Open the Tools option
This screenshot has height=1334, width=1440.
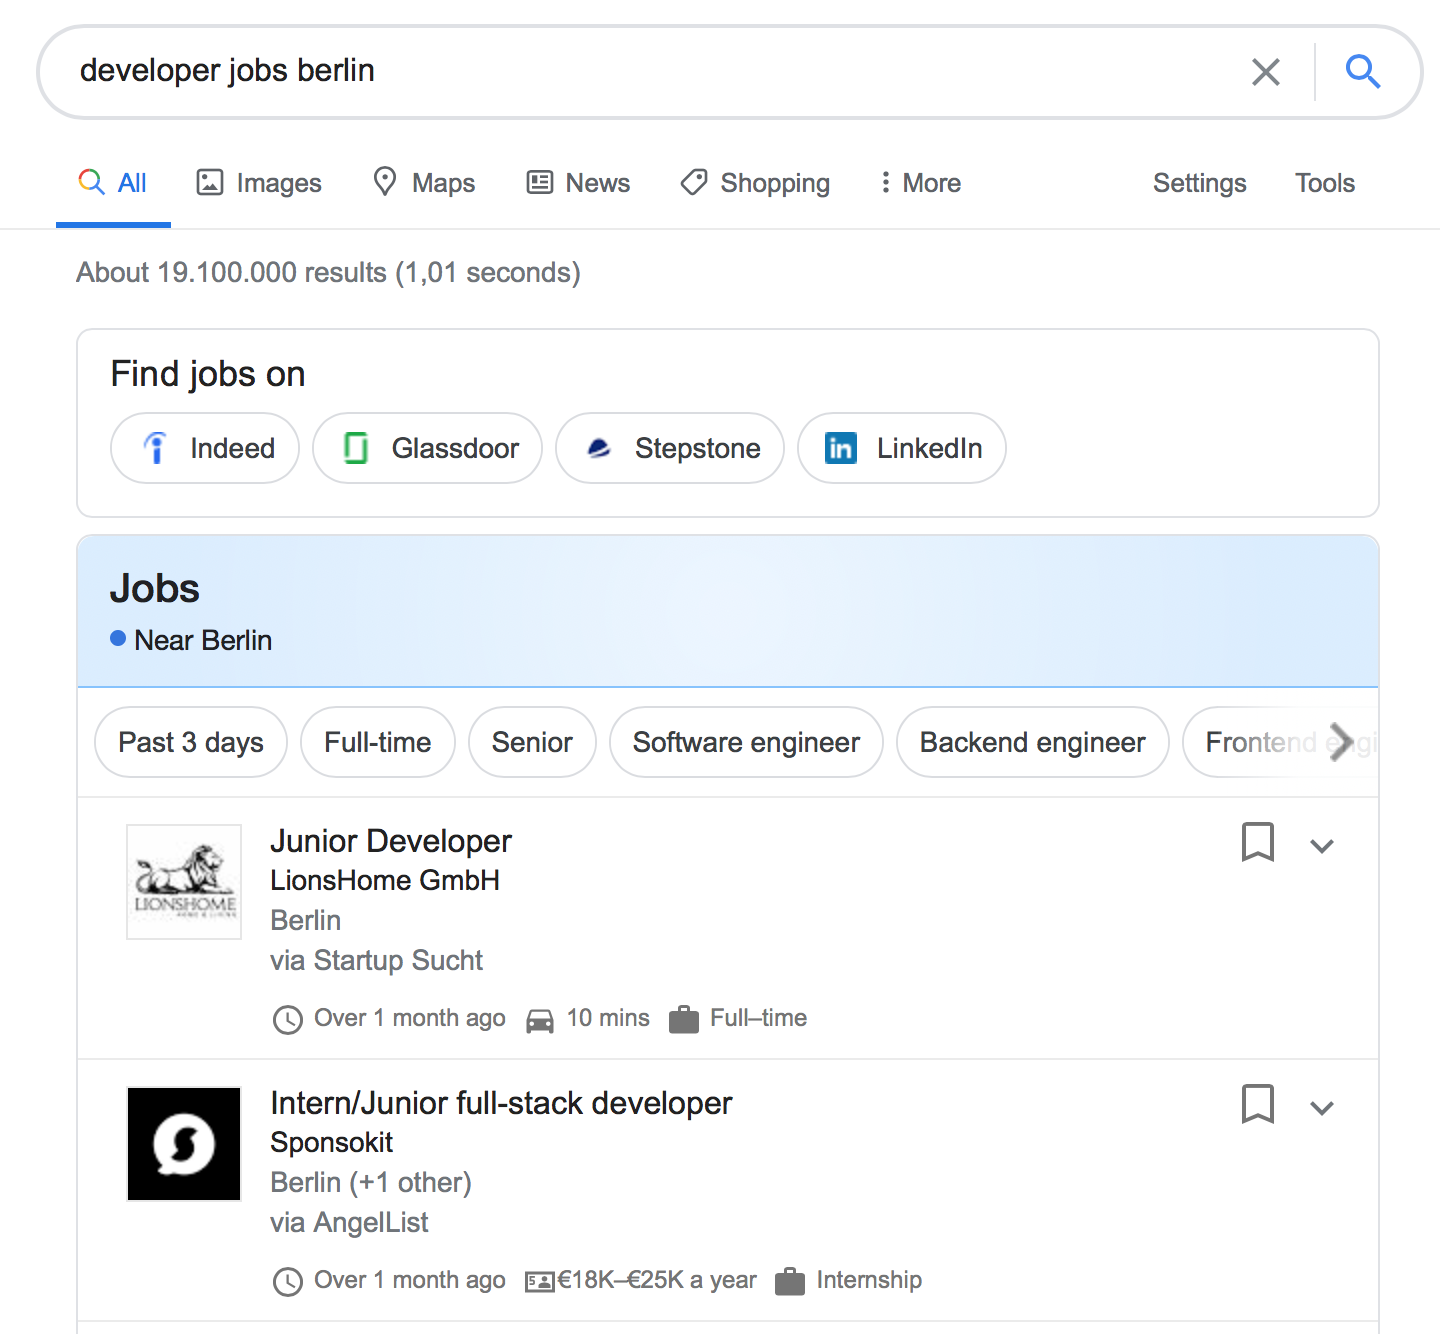1325,183
